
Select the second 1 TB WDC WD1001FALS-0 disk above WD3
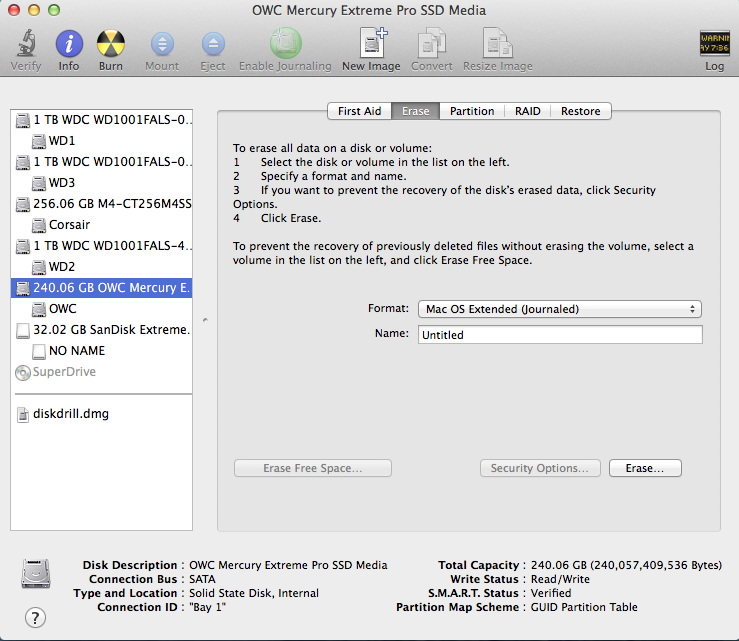coord(101,162)
